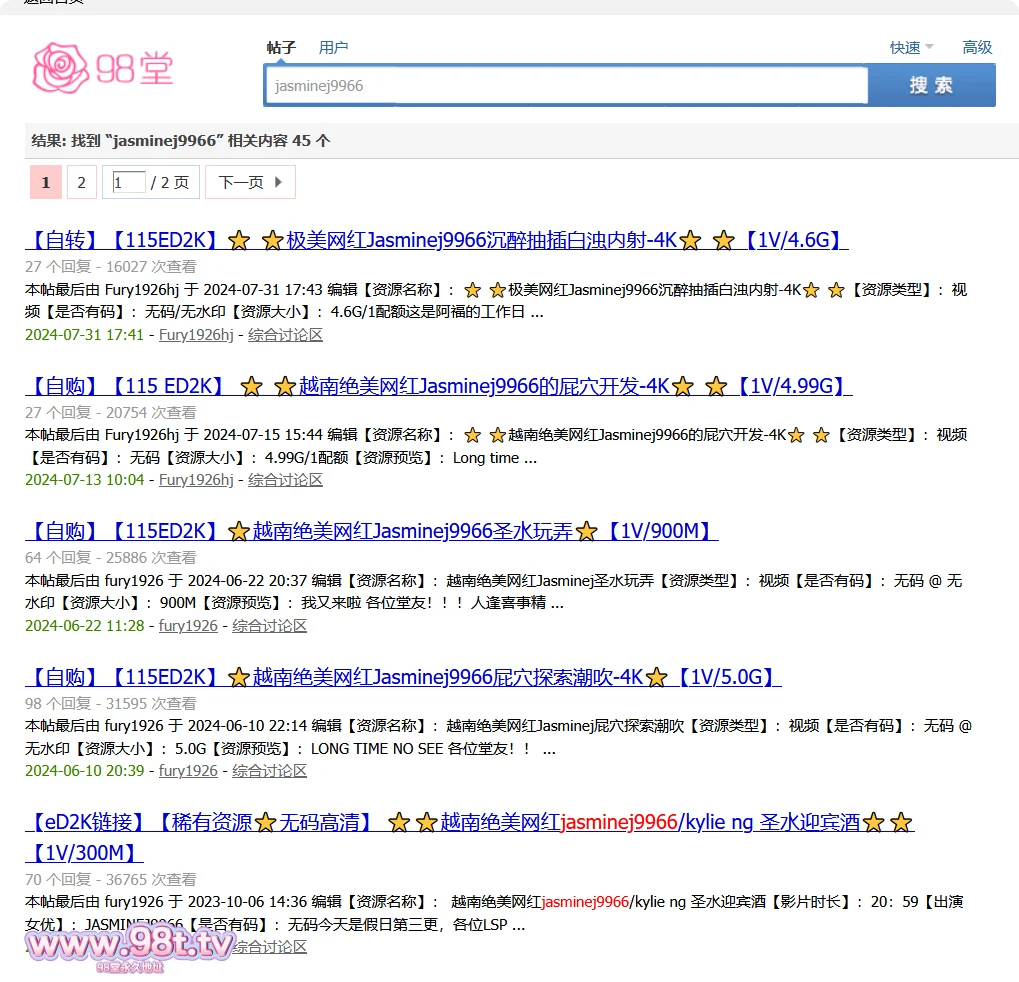Focus the search keyword input field
The image size is (1019, 982).
pos(565,86)
